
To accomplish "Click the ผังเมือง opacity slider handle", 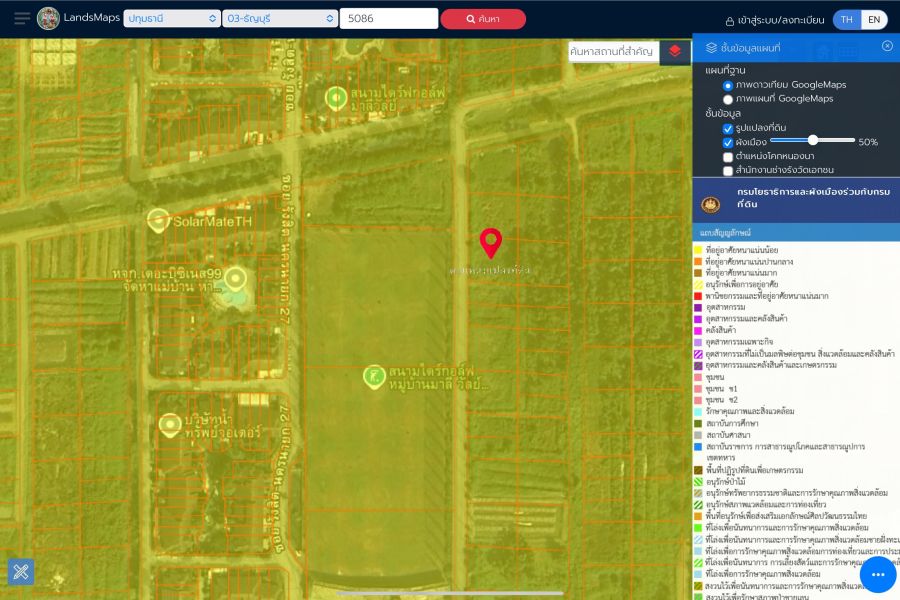I will pyautogui.click(x=813, y=141).
